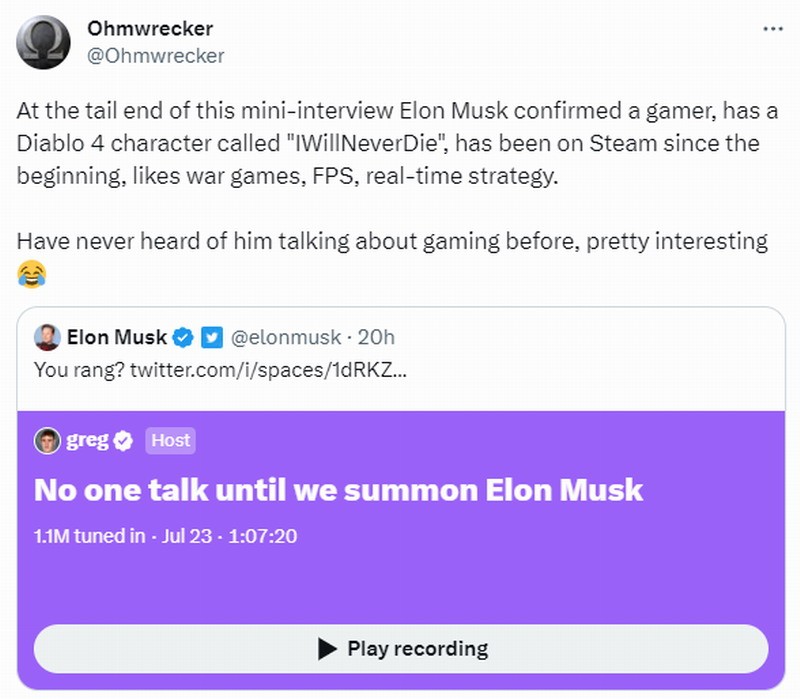The image size is (800, 699).
Task: Open the Ohmwrecker display name link
Action: pyautogui.click(x=150, y=28)
